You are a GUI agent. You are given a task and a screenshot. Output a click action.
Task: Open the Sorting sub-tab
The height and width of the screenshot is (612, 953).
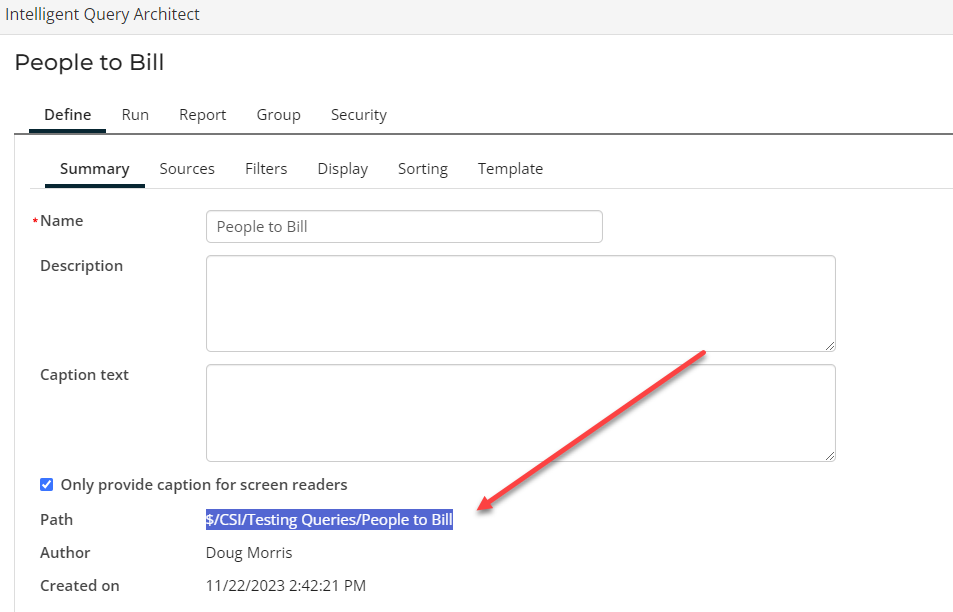(422, 169)
